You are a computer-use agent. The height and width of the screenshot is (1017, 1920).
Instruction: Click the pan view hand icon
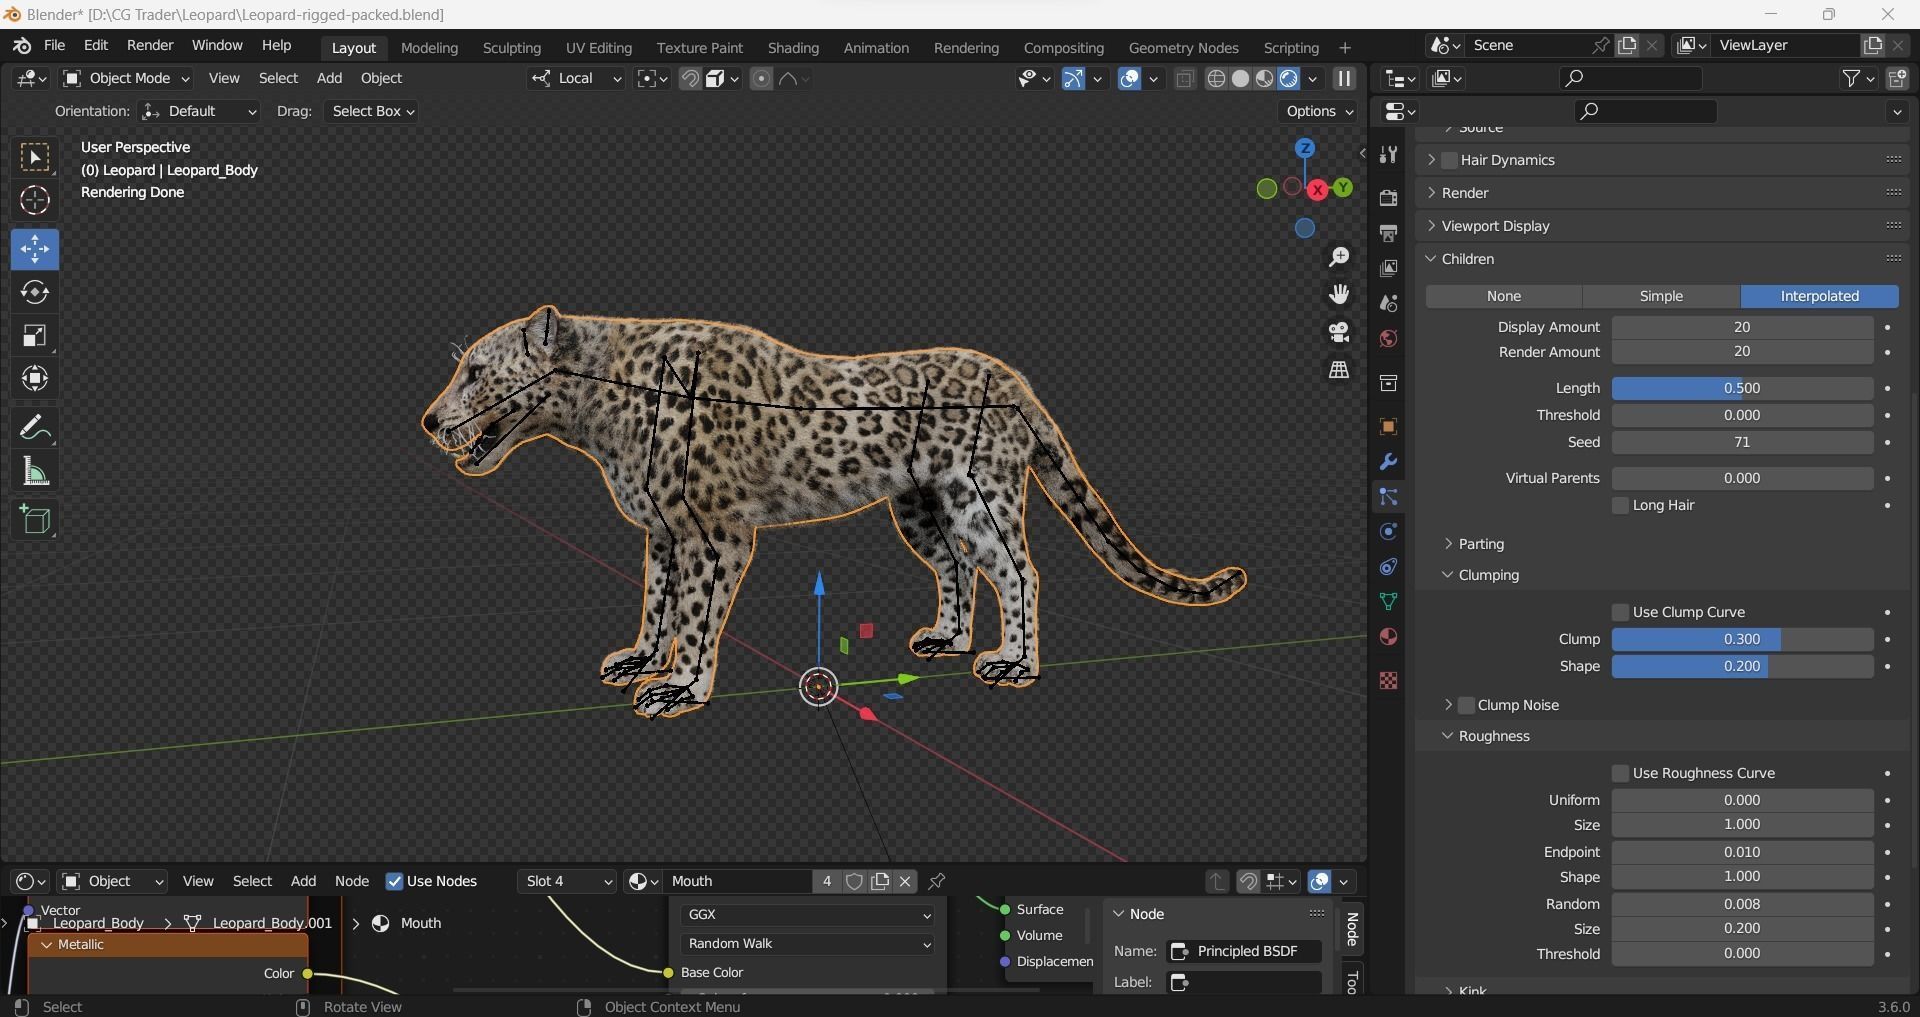click(1339, 294)
